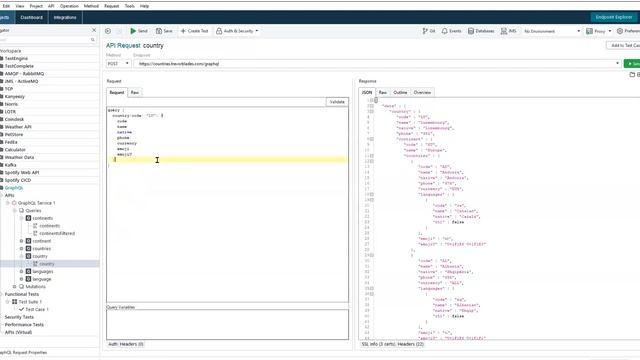
Task: Select the JMS - ActiveMQ project
Action: [x=21, y=81]
